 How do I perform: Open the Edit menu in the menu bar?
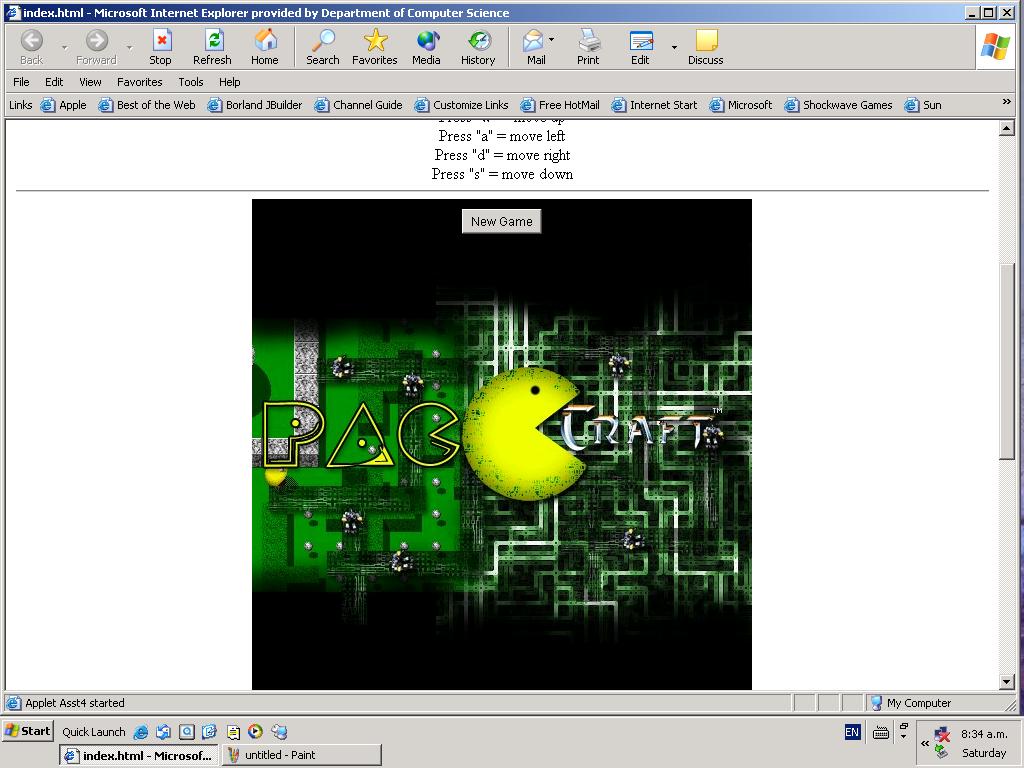54,82
